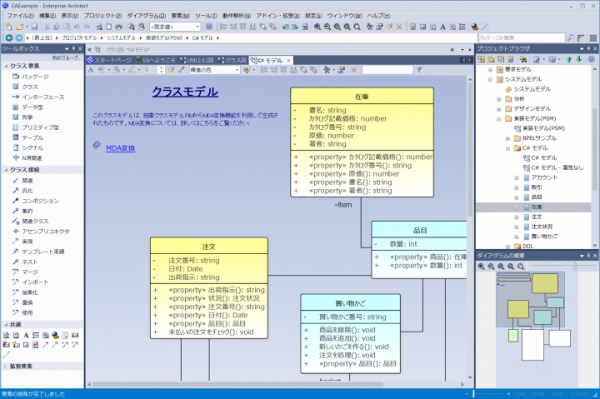Image resolution: width=600 pixels, height=399 pixels.
Task: Click the クラスモデル title link
Action: (185, 92)
